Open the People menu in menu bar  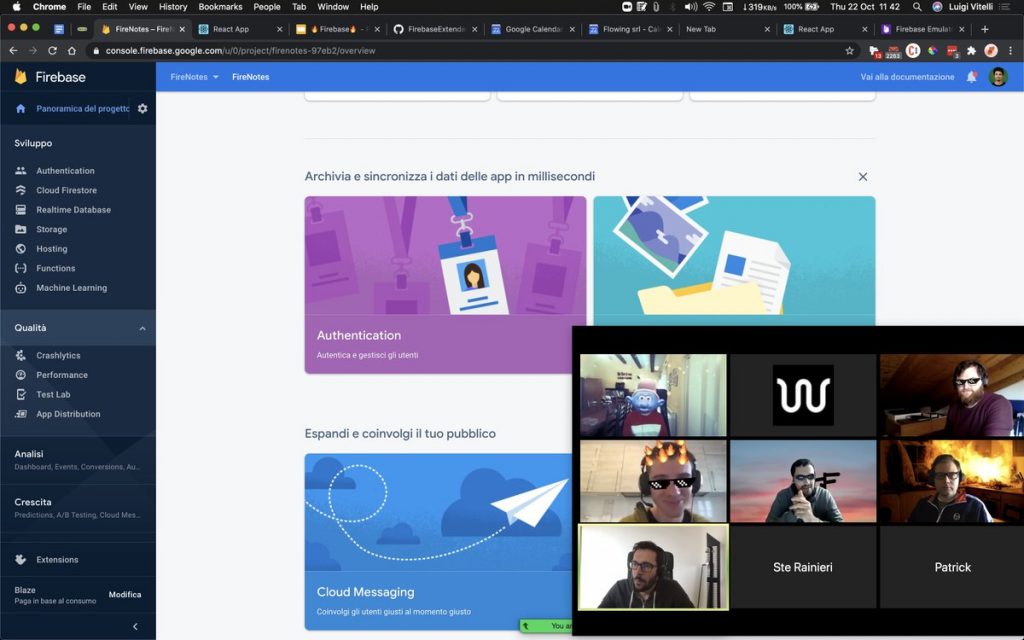point(266,7)
